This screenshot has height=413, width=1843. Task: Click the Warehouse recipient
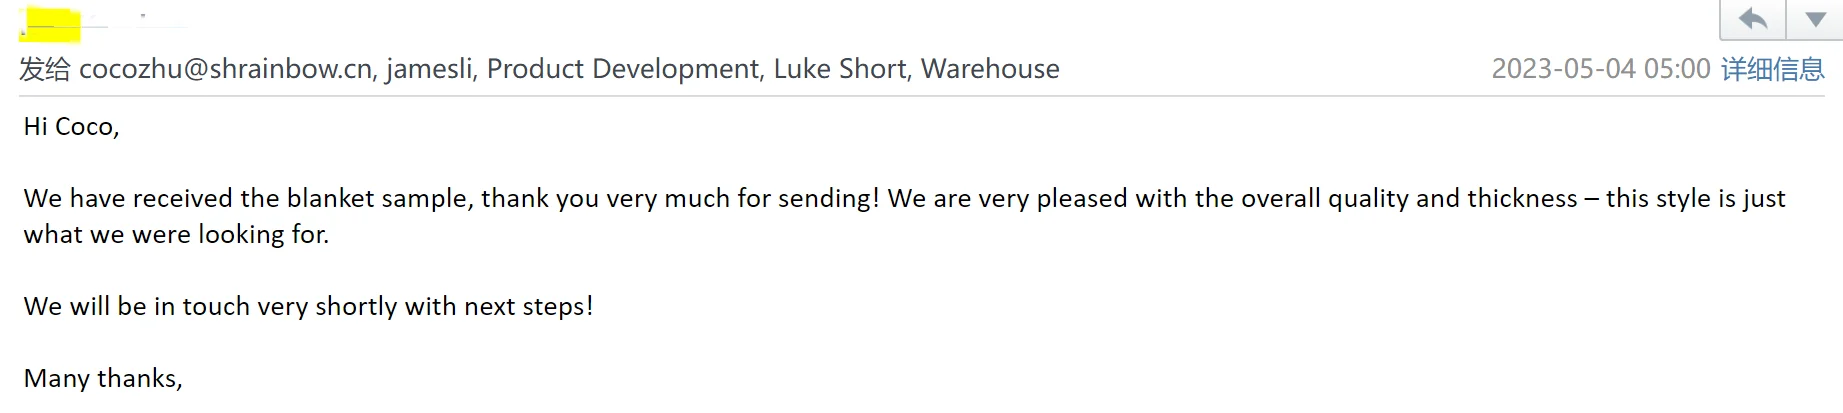(990, 69)
